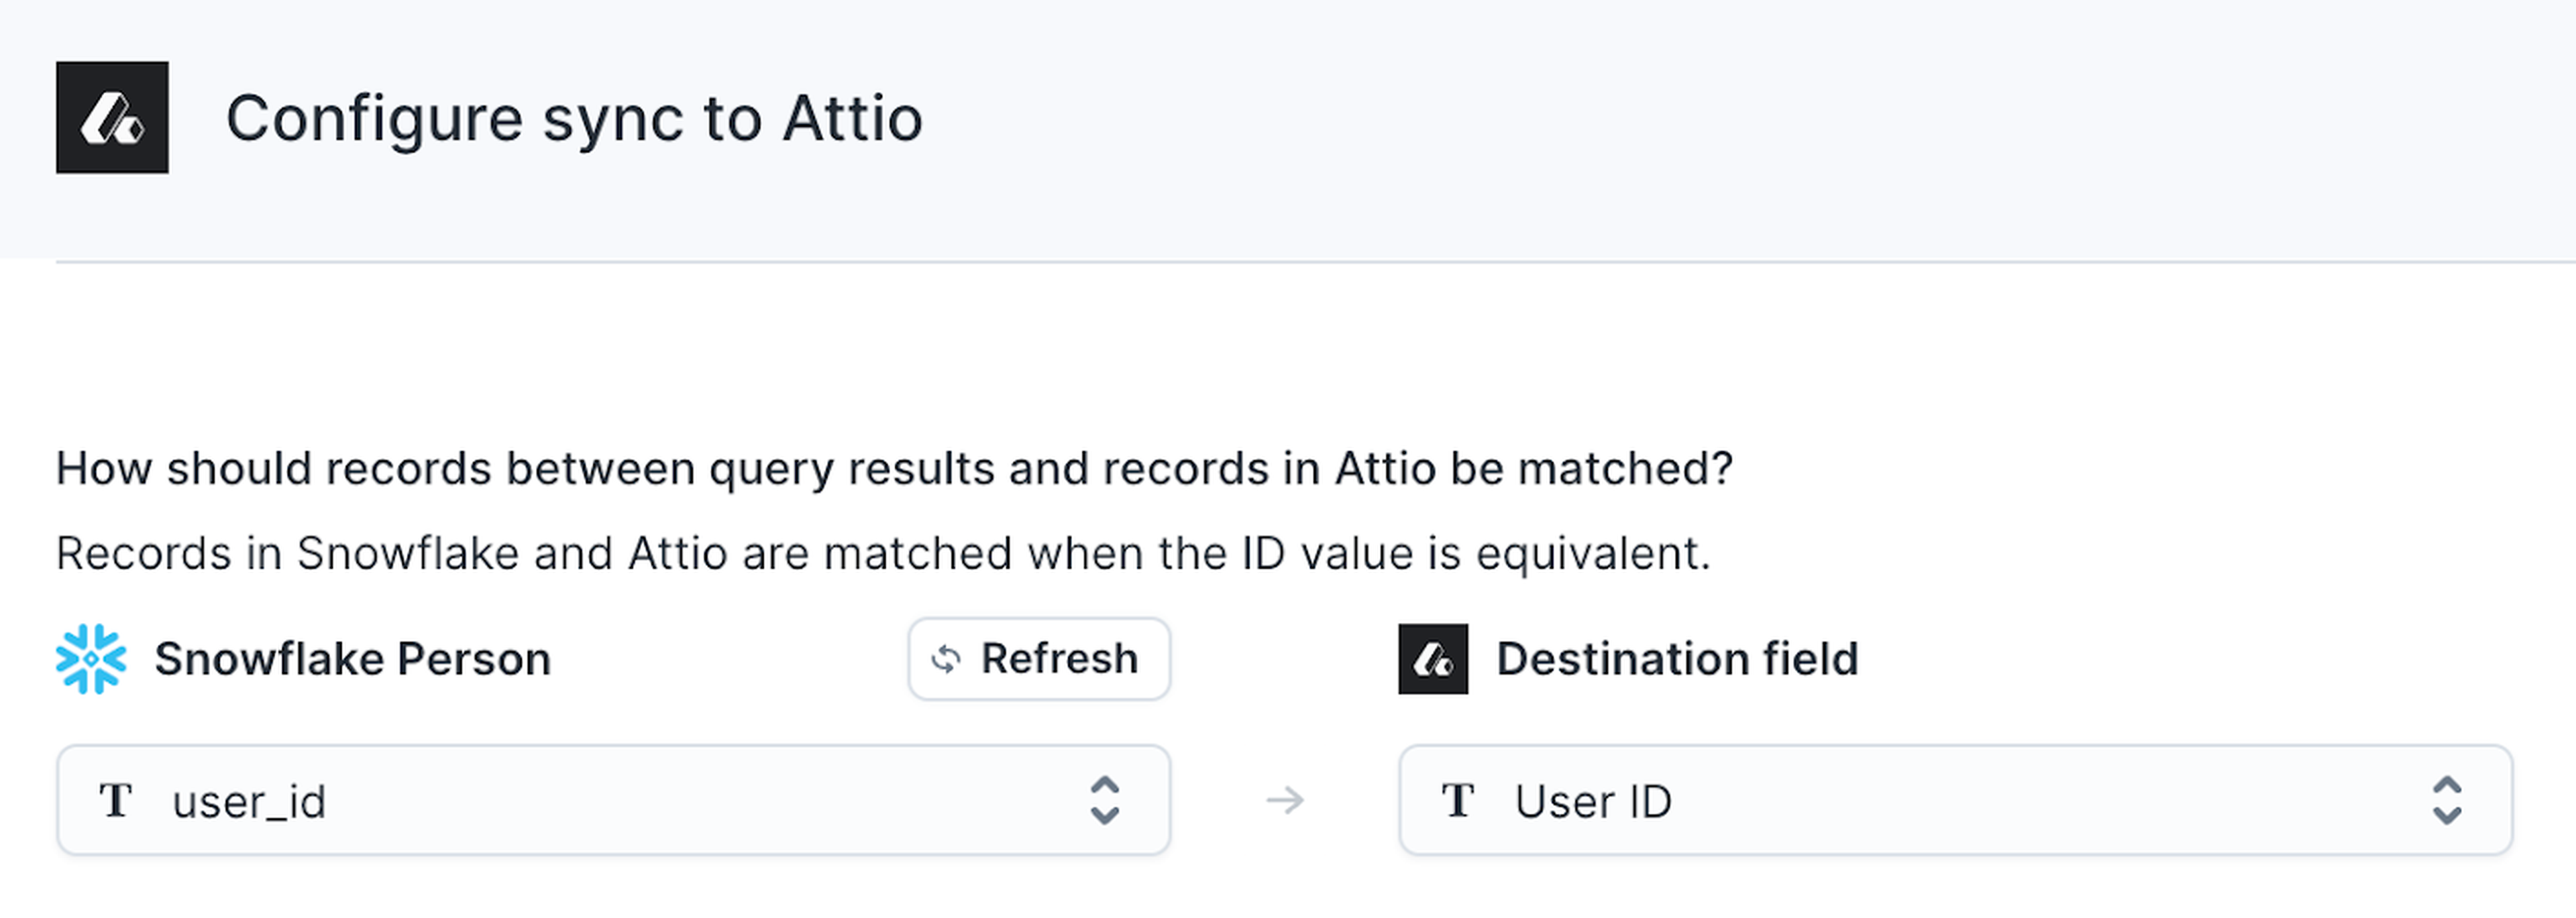Select the "user_id" text in source selector

tap(249, 801)
